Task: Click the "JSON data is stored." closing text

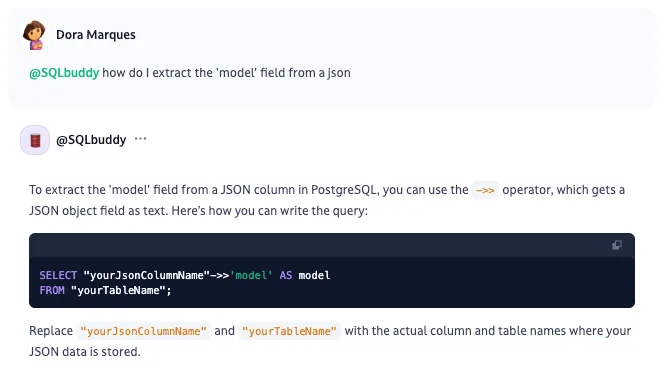Action: [84, 352]
